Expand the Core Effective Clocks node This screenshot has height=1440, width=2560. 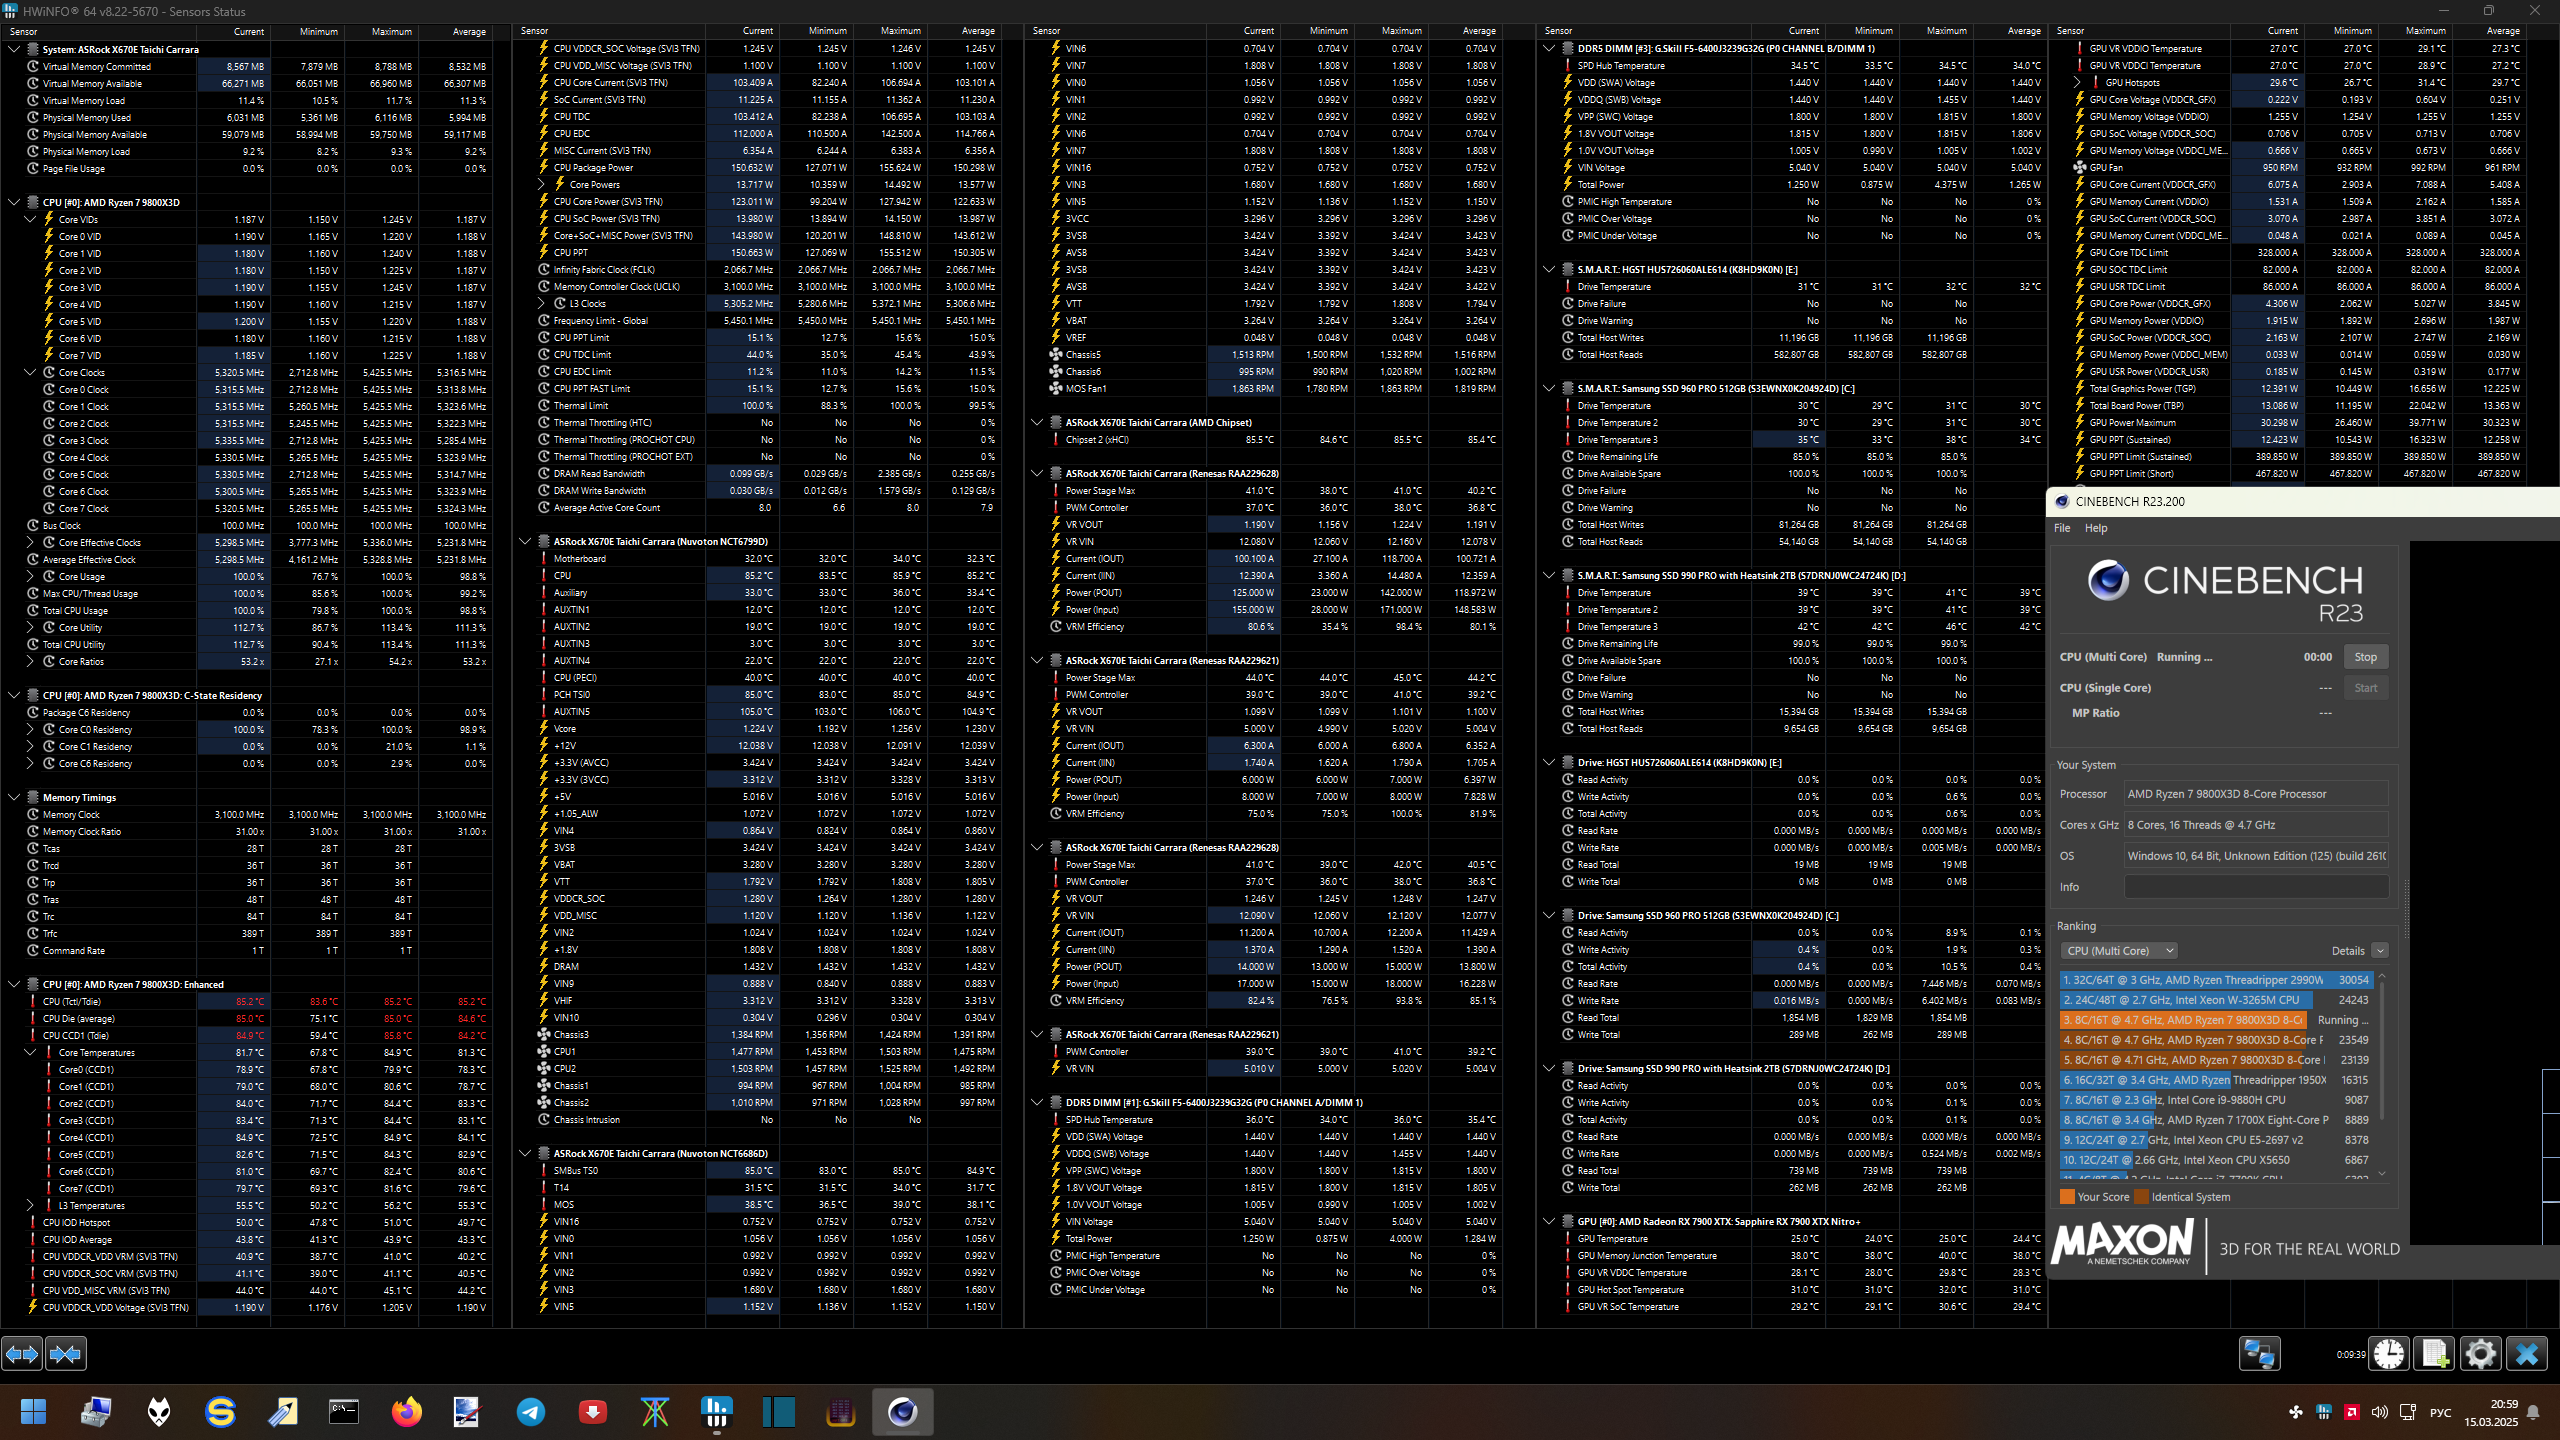click(x=30, y=542)
